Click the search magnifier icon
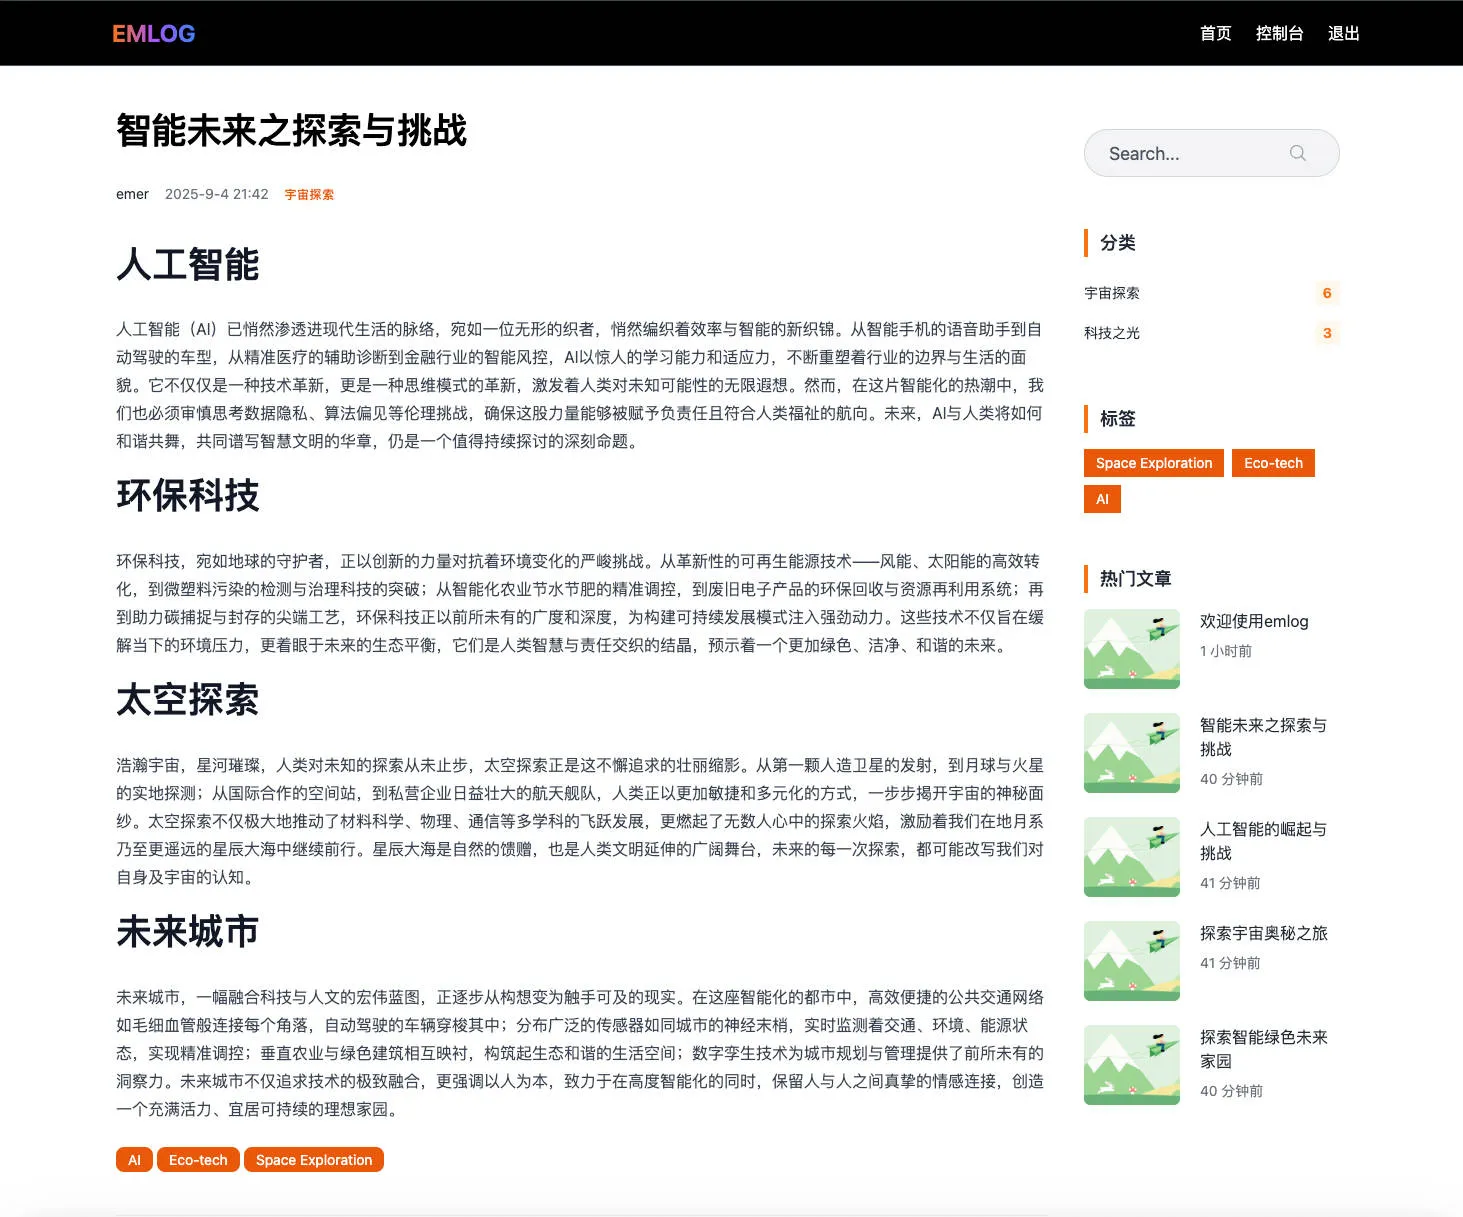The width and height of the screenshot is (1463, 1217). [x=1298, y=153]
